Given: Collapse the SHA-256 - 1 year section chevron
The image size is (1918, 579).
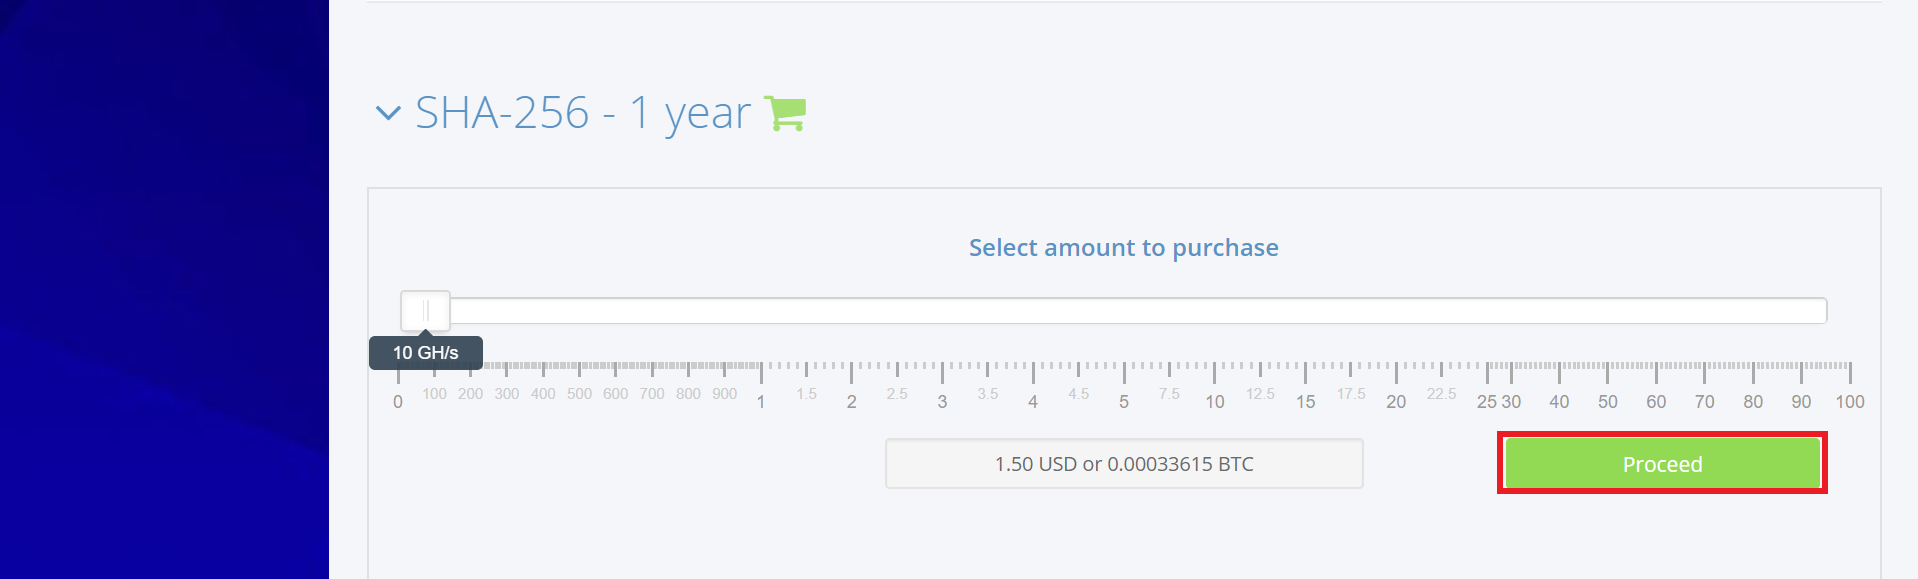Looking at the screenshot, I should (x=387, y=113).
